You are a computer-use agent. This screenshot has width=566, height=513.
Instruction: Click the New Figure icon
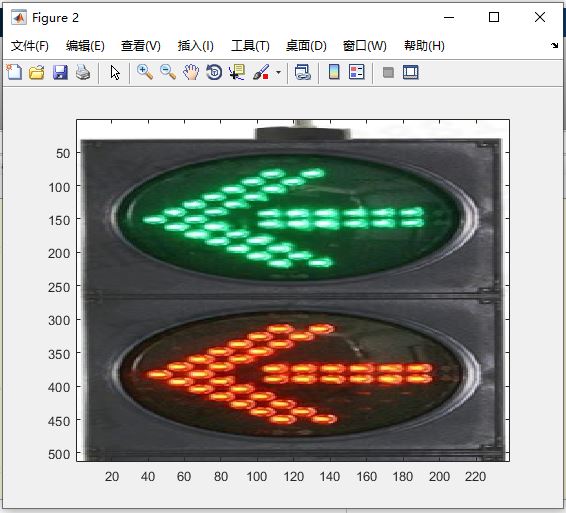[x=14, y=72]
